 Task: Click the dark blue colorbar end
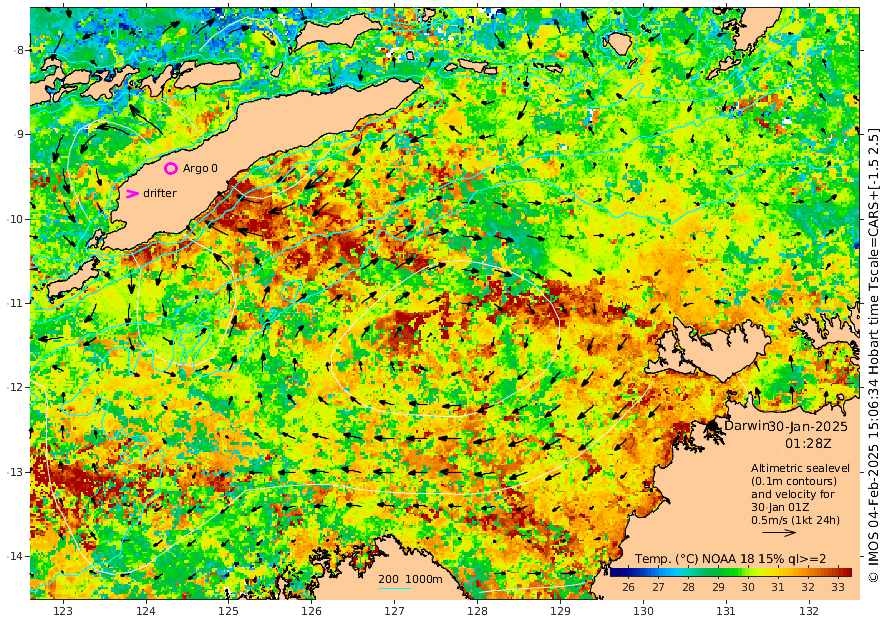pyautogui.click(x=613, y=573)
